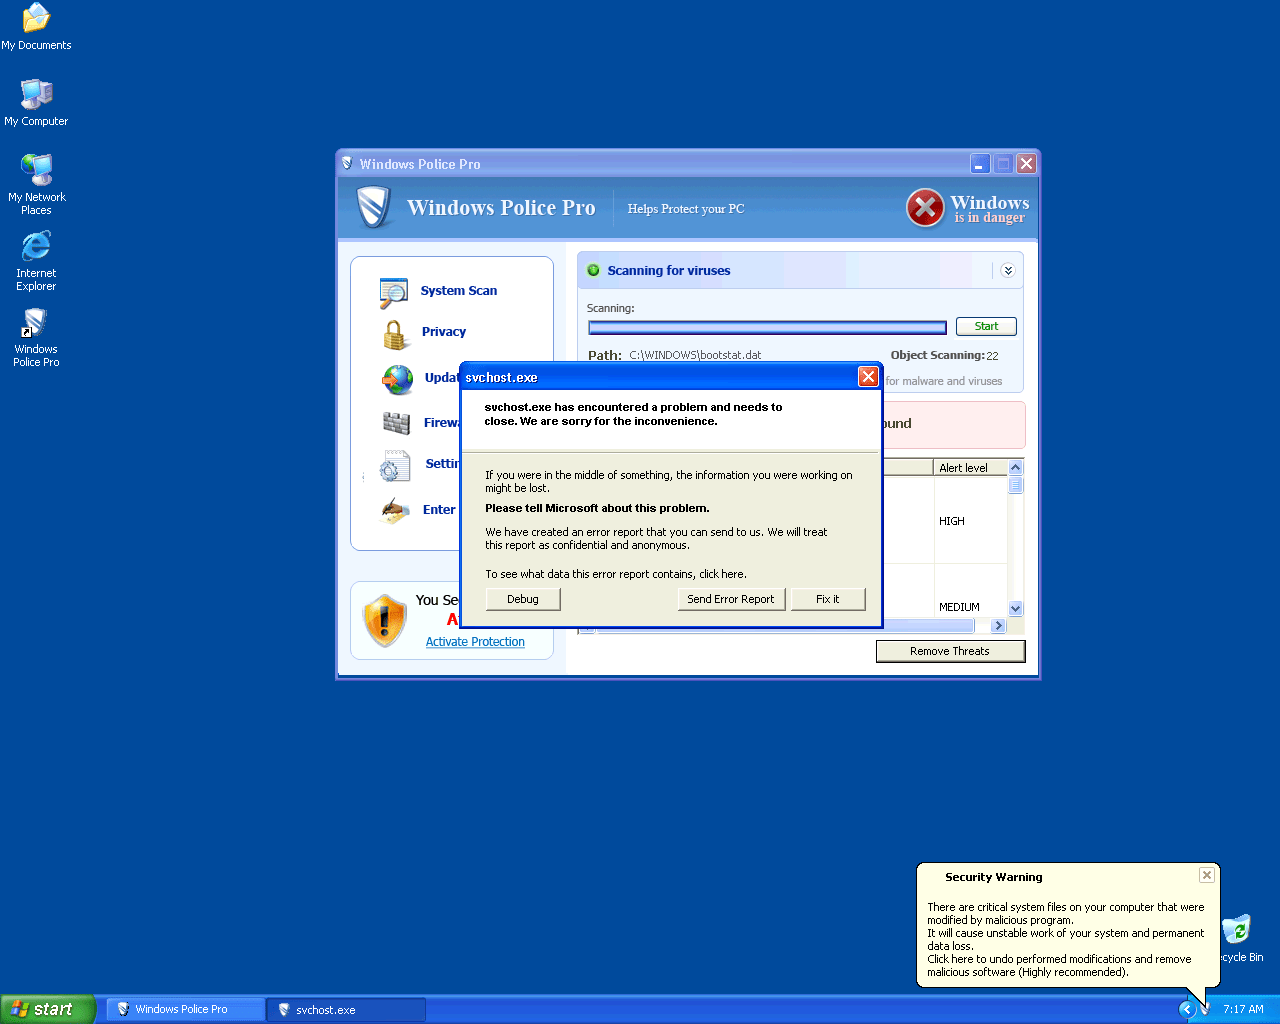Image resolution: width=1280 pixels, height=1024 pixels.
Task: Open Windows Police Pro desktop shortcut
Action: (x=36, y=337)
